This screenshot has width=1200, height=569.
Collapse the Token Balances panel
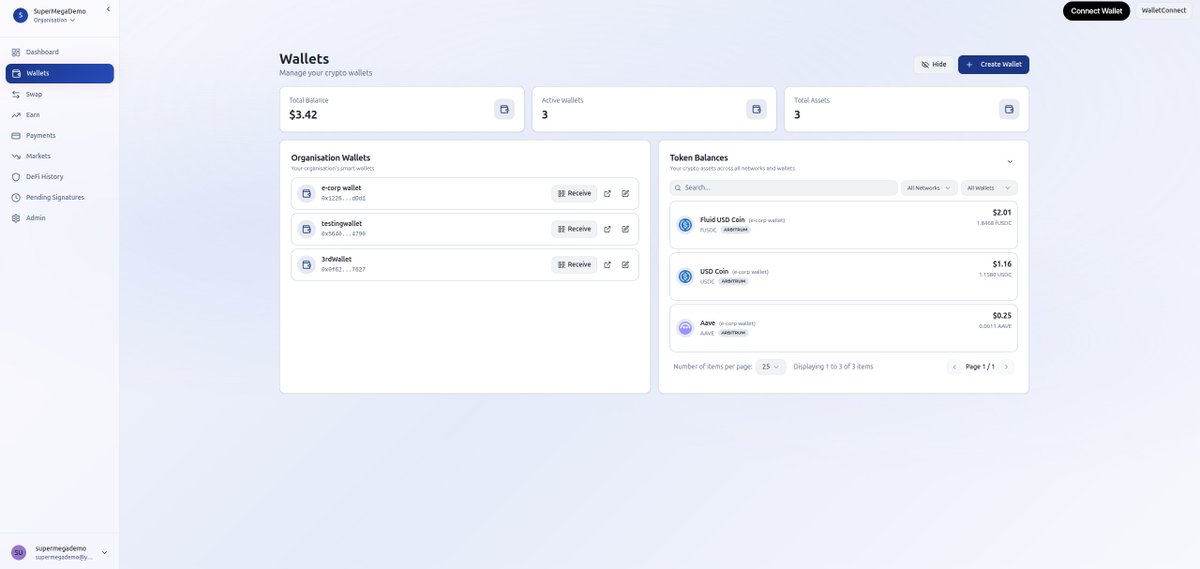click(1010, 161)
